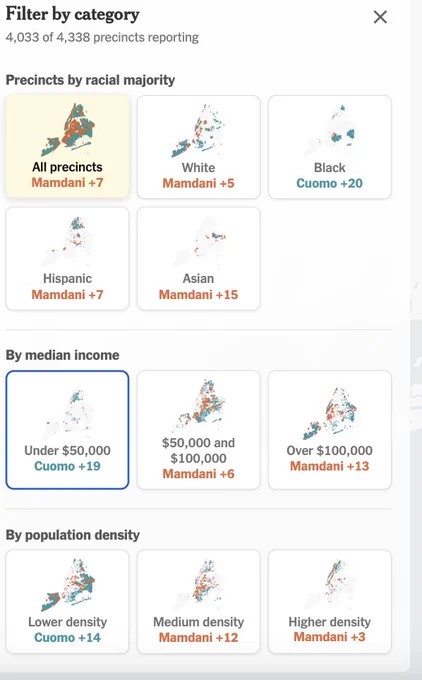
Task: Filter by Lower density precincts
Action: point(67,602)
